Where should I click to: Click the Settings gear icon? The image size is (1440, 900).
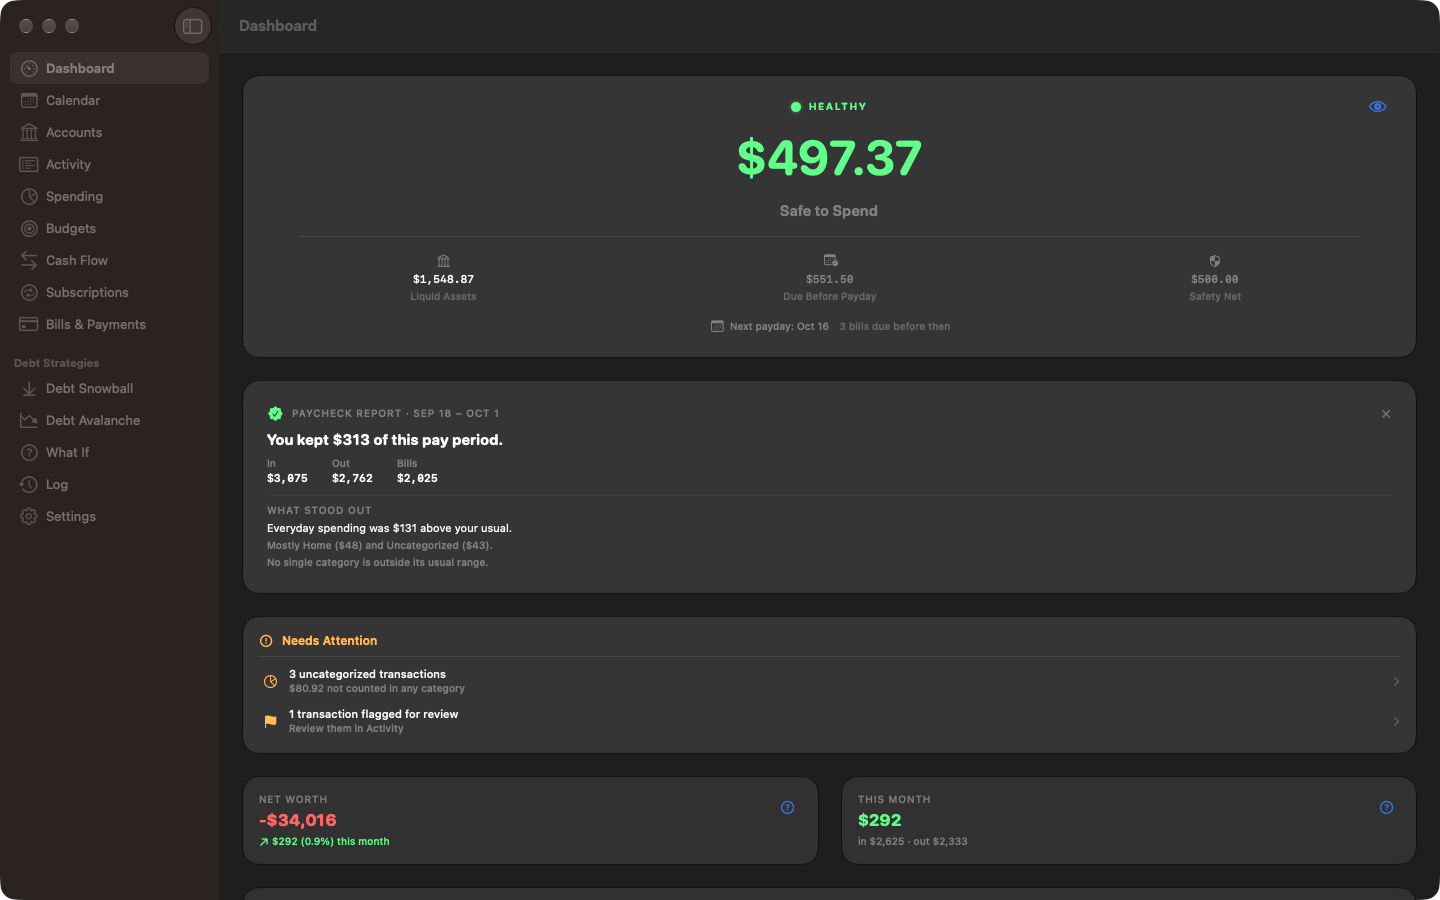coord(29,516)
